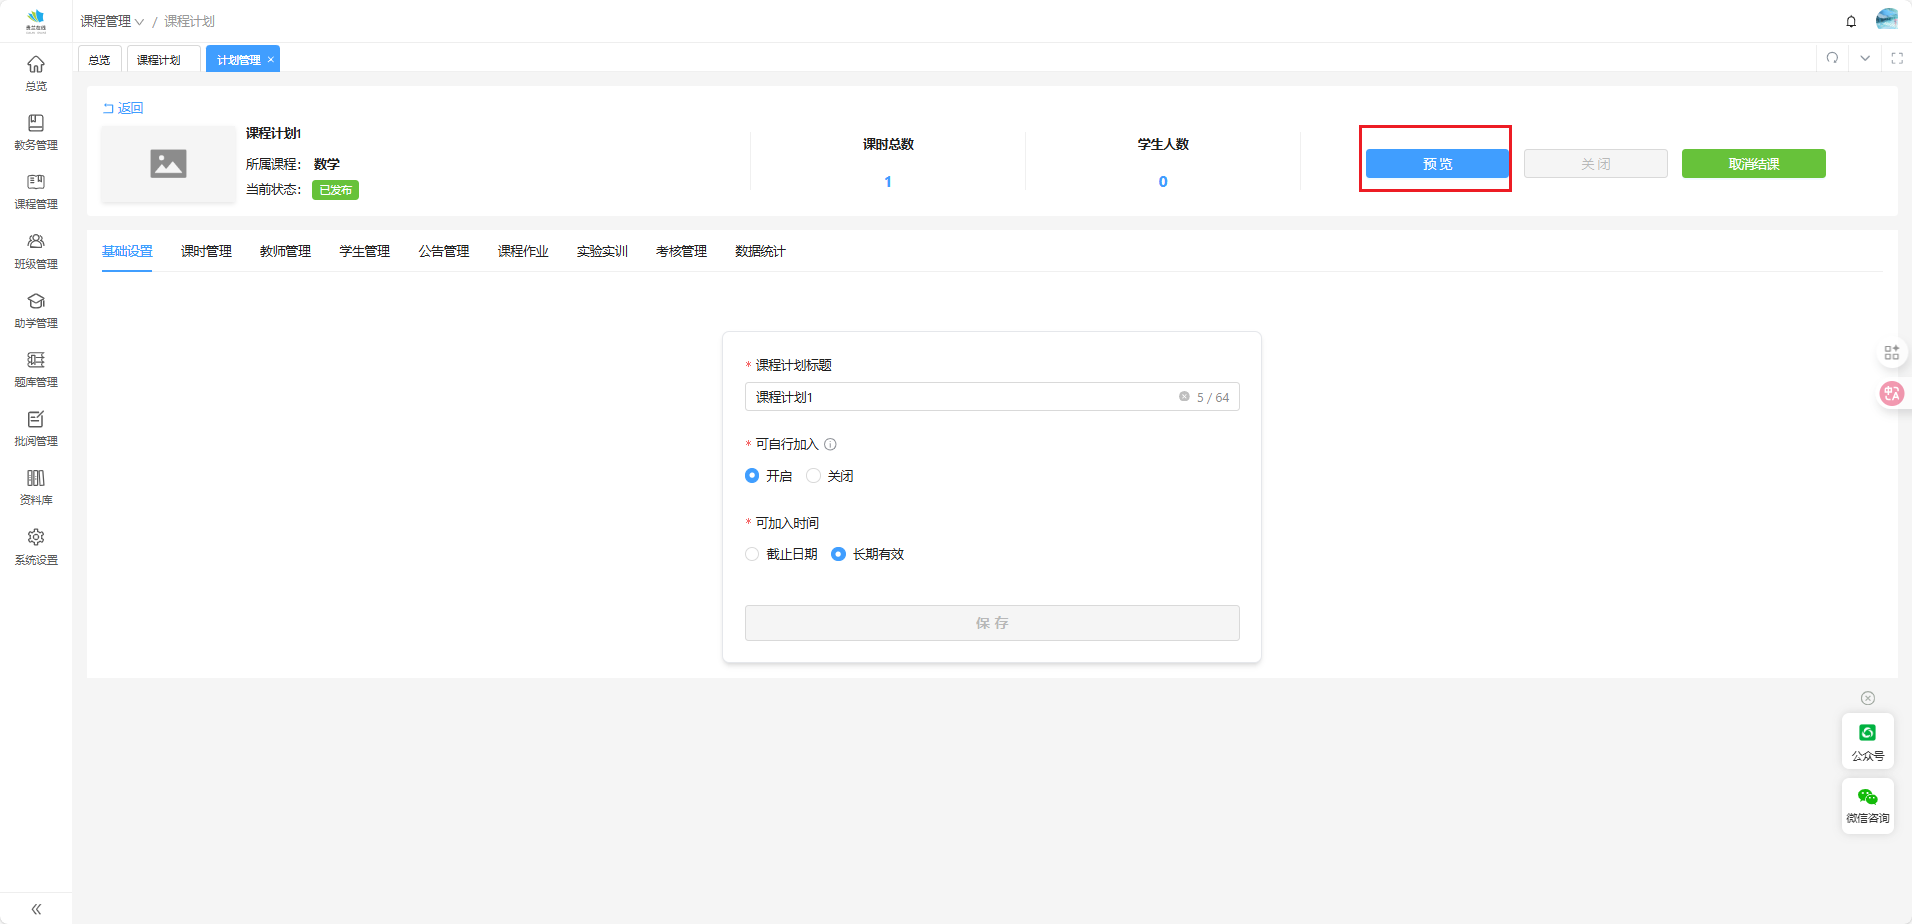Go to 题库管理 in the sidebar
The image size is (1912, 924).
(36, 369)
